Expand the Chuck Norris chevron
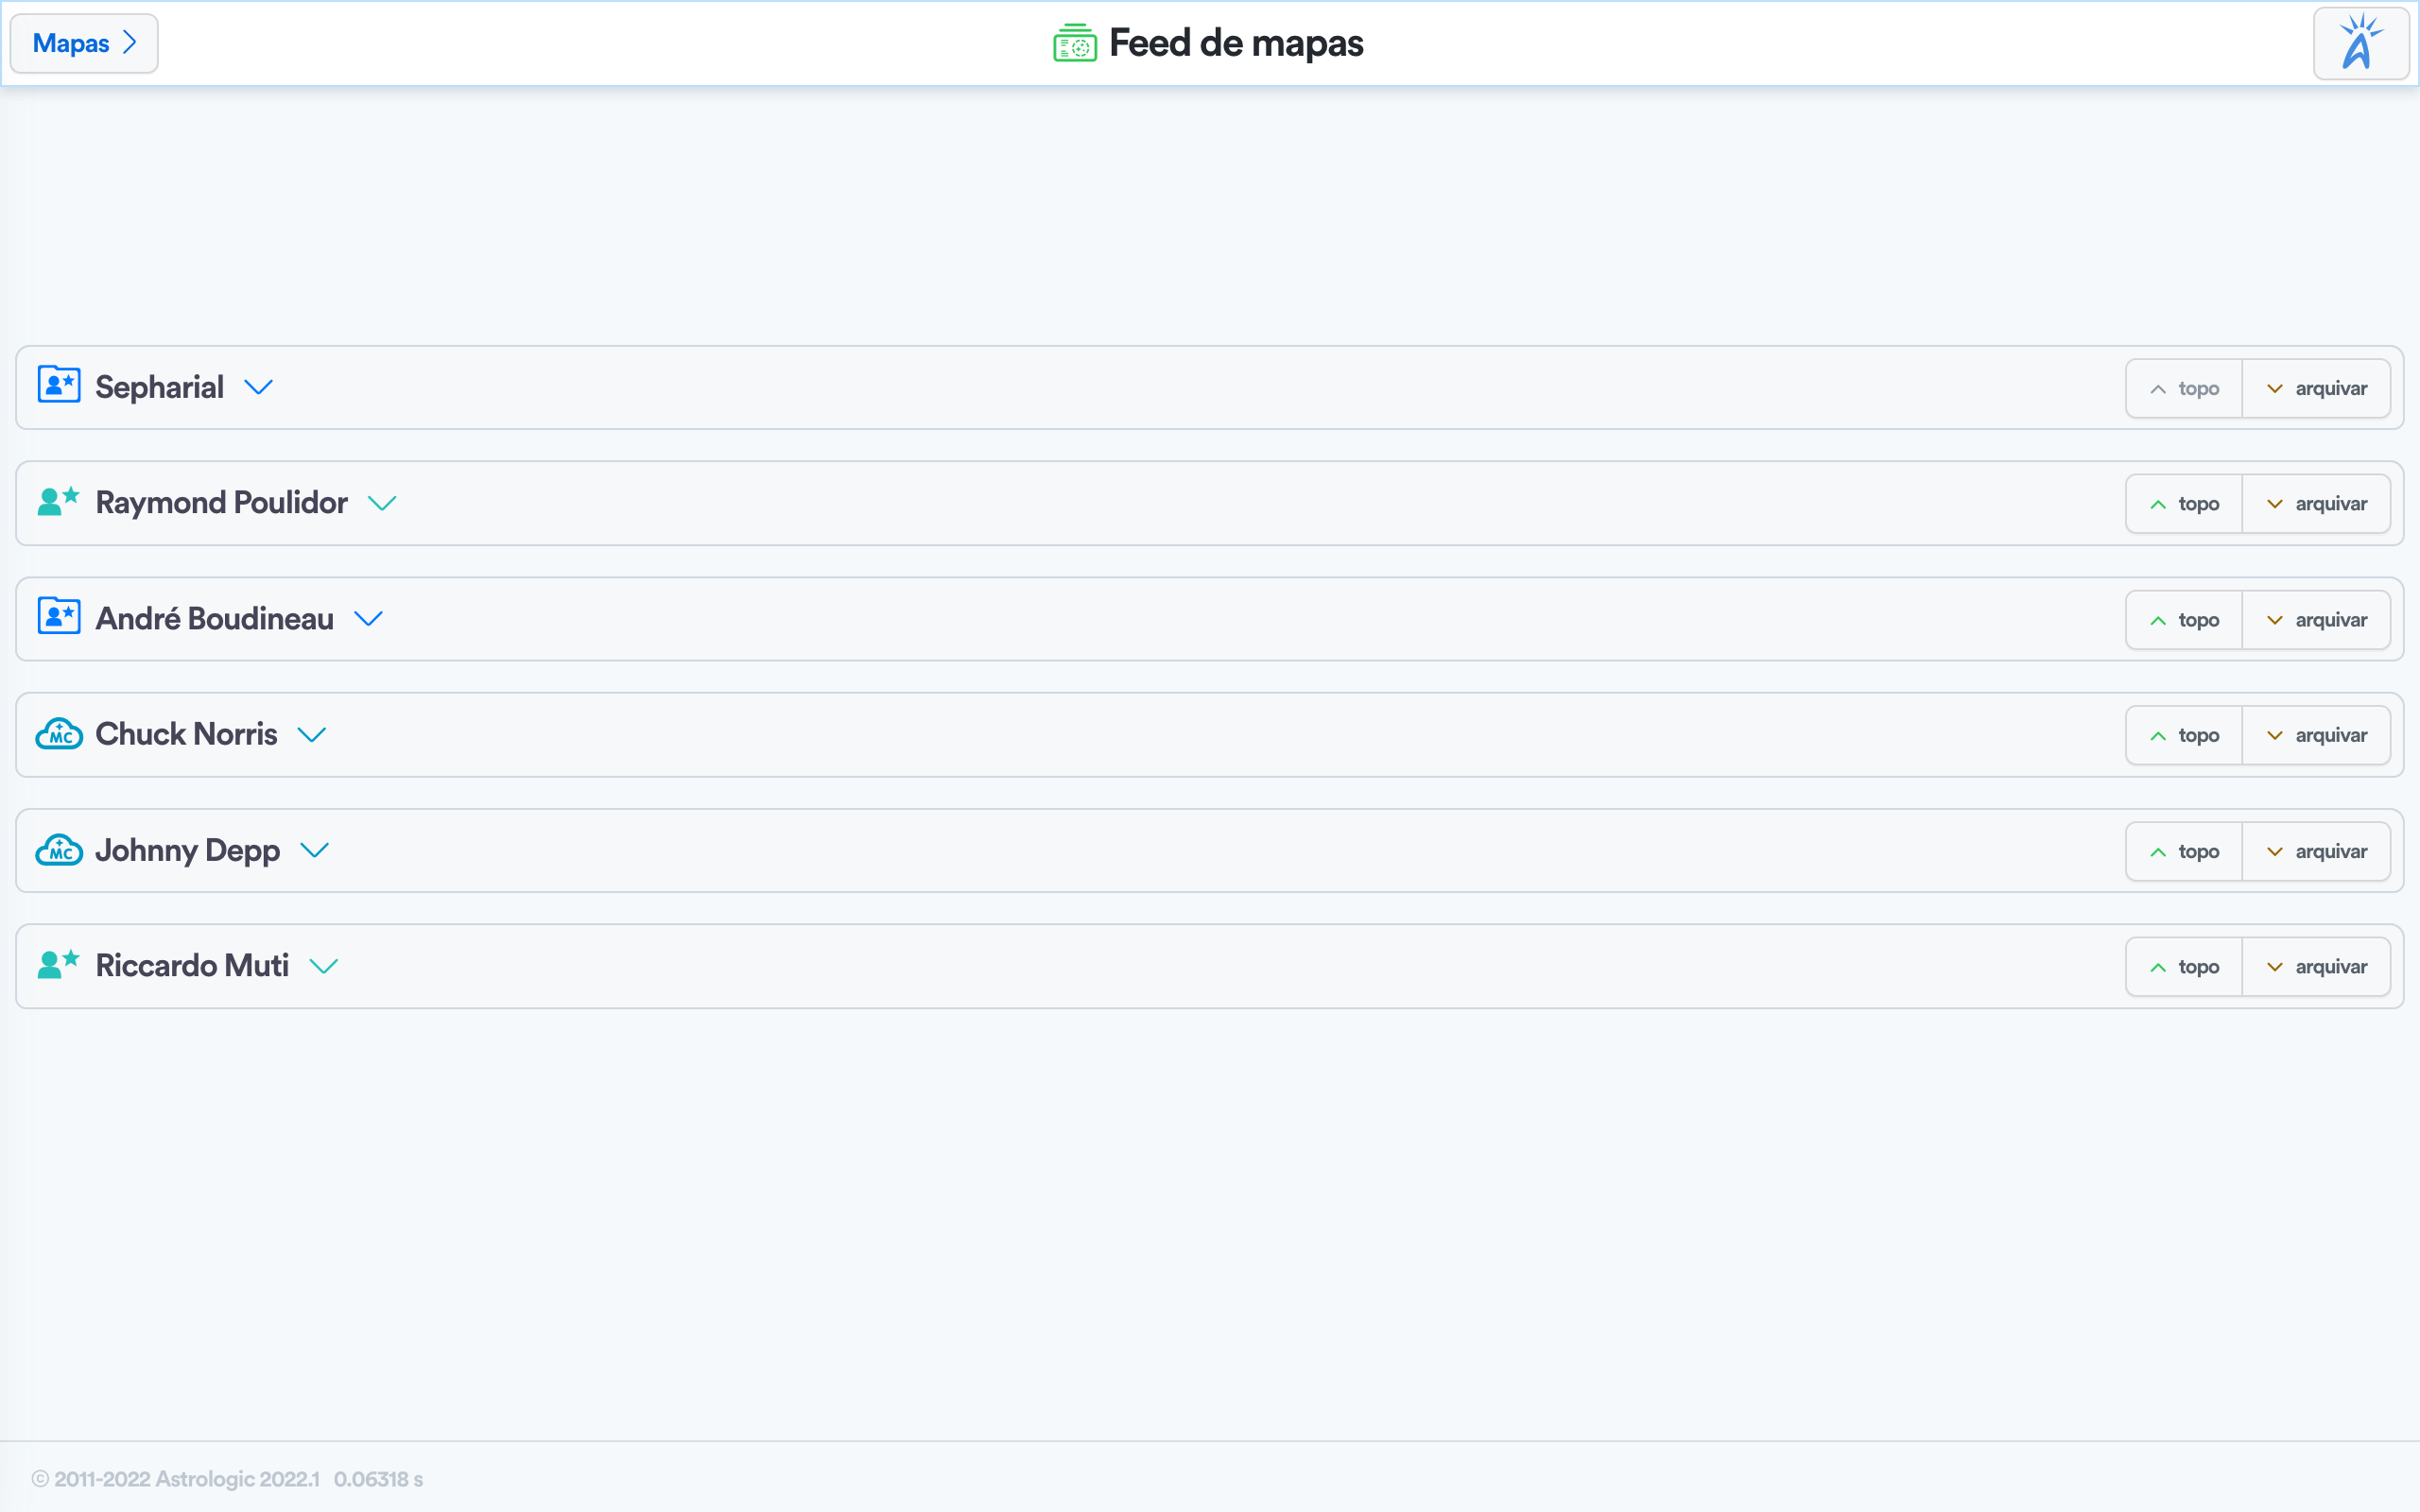Image resolution: width=2420 pixels, height=1512 pixels. [x=312, y=735]
